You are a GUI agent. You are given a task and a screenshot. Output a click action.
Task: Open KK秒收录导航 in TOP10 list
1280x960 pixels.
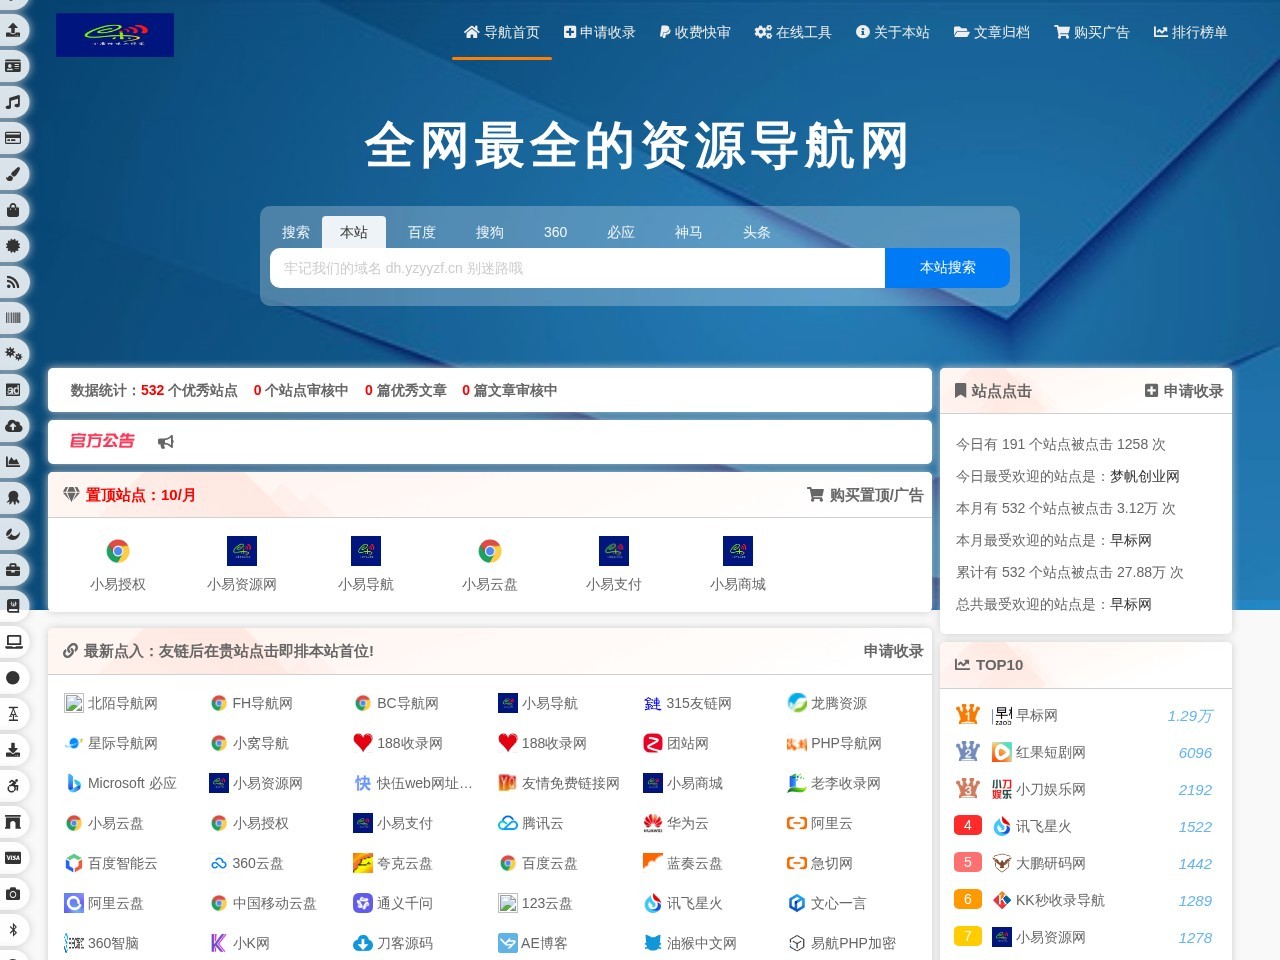pos(1049,900)
